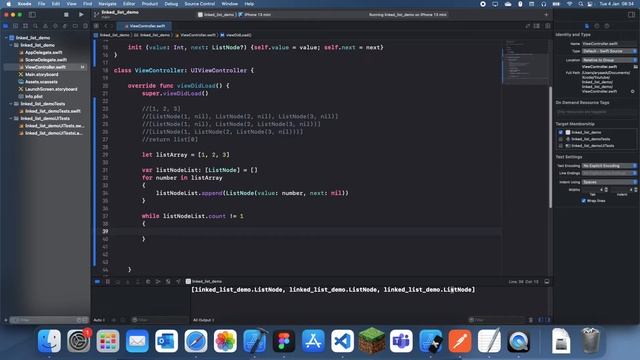Run the project with the Play button
Viewport: 640px width, 360px height.
(81, 14)
